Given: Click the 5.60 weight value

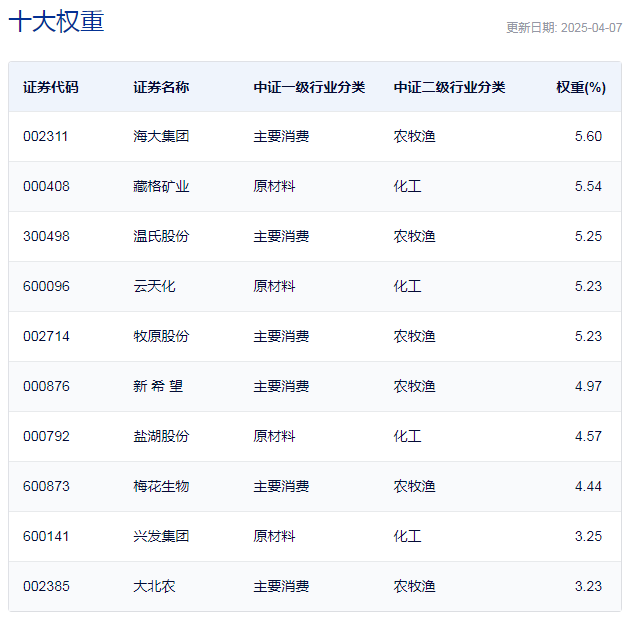Looking at the screenshot, I should point(588,136).
